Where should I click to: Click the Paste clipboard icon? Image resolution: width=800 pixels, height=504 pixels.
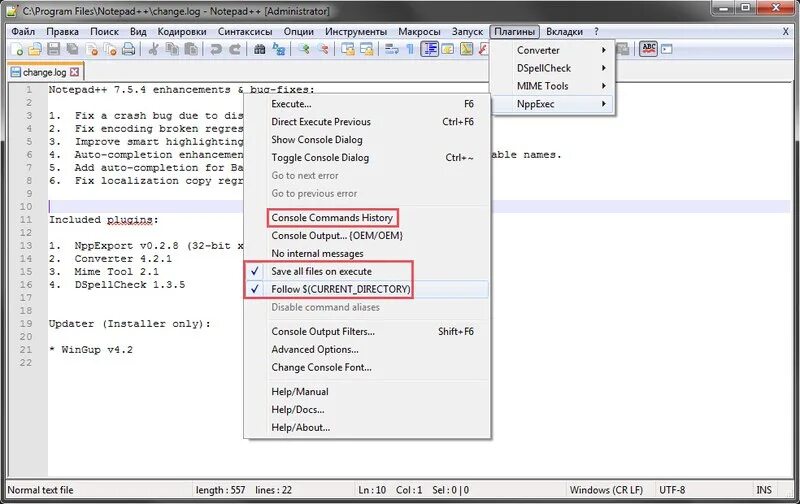coord(191,49)
